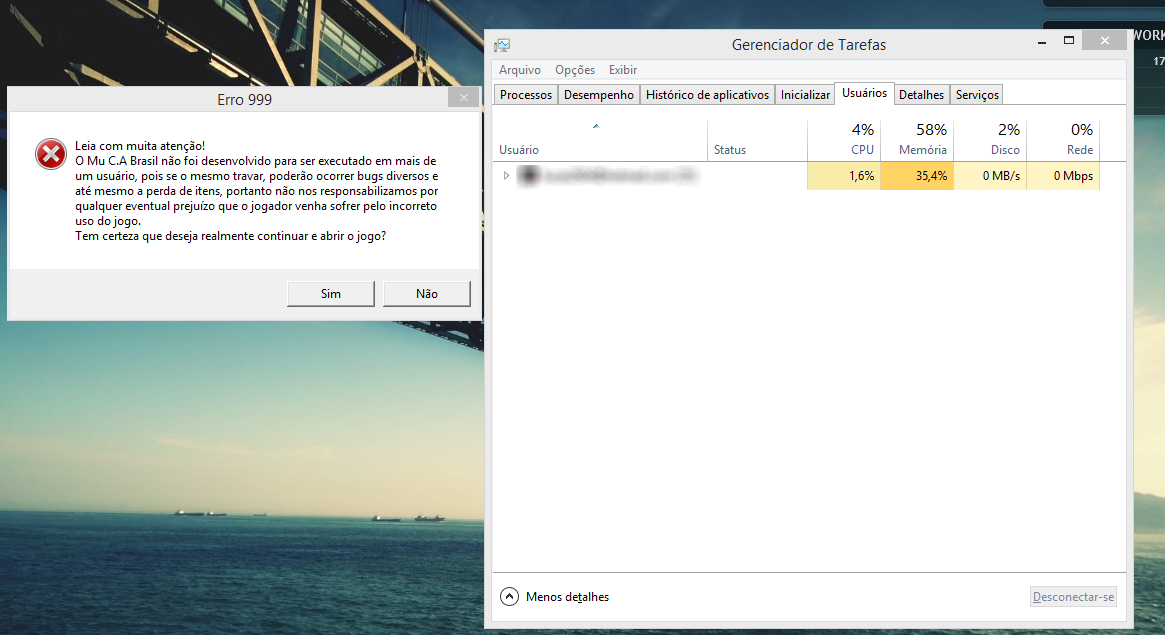Switch to the Detalhes tab
1165x635 pixels.
click(921, 95)
